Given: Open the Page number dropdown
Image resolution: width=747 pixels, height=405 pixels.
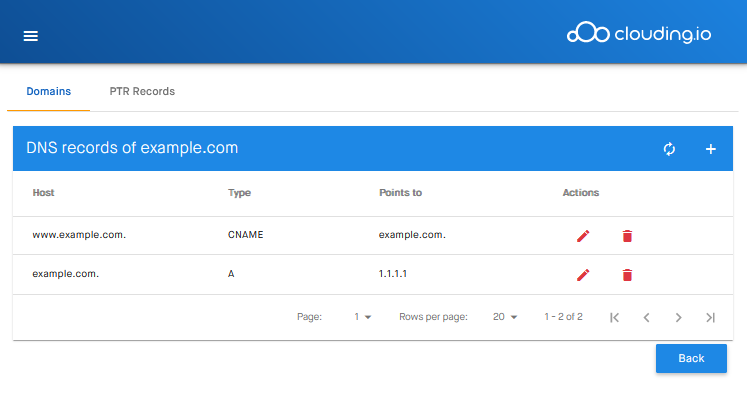Looking at the screenshot, I should [x=363, y=317].
